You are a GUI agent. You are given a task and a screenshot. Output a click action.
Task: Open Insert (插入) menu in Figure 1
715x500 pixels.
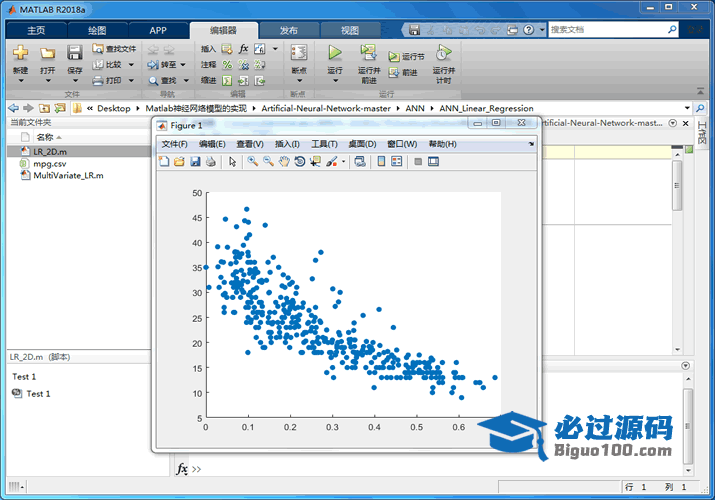tap(287, 144)
